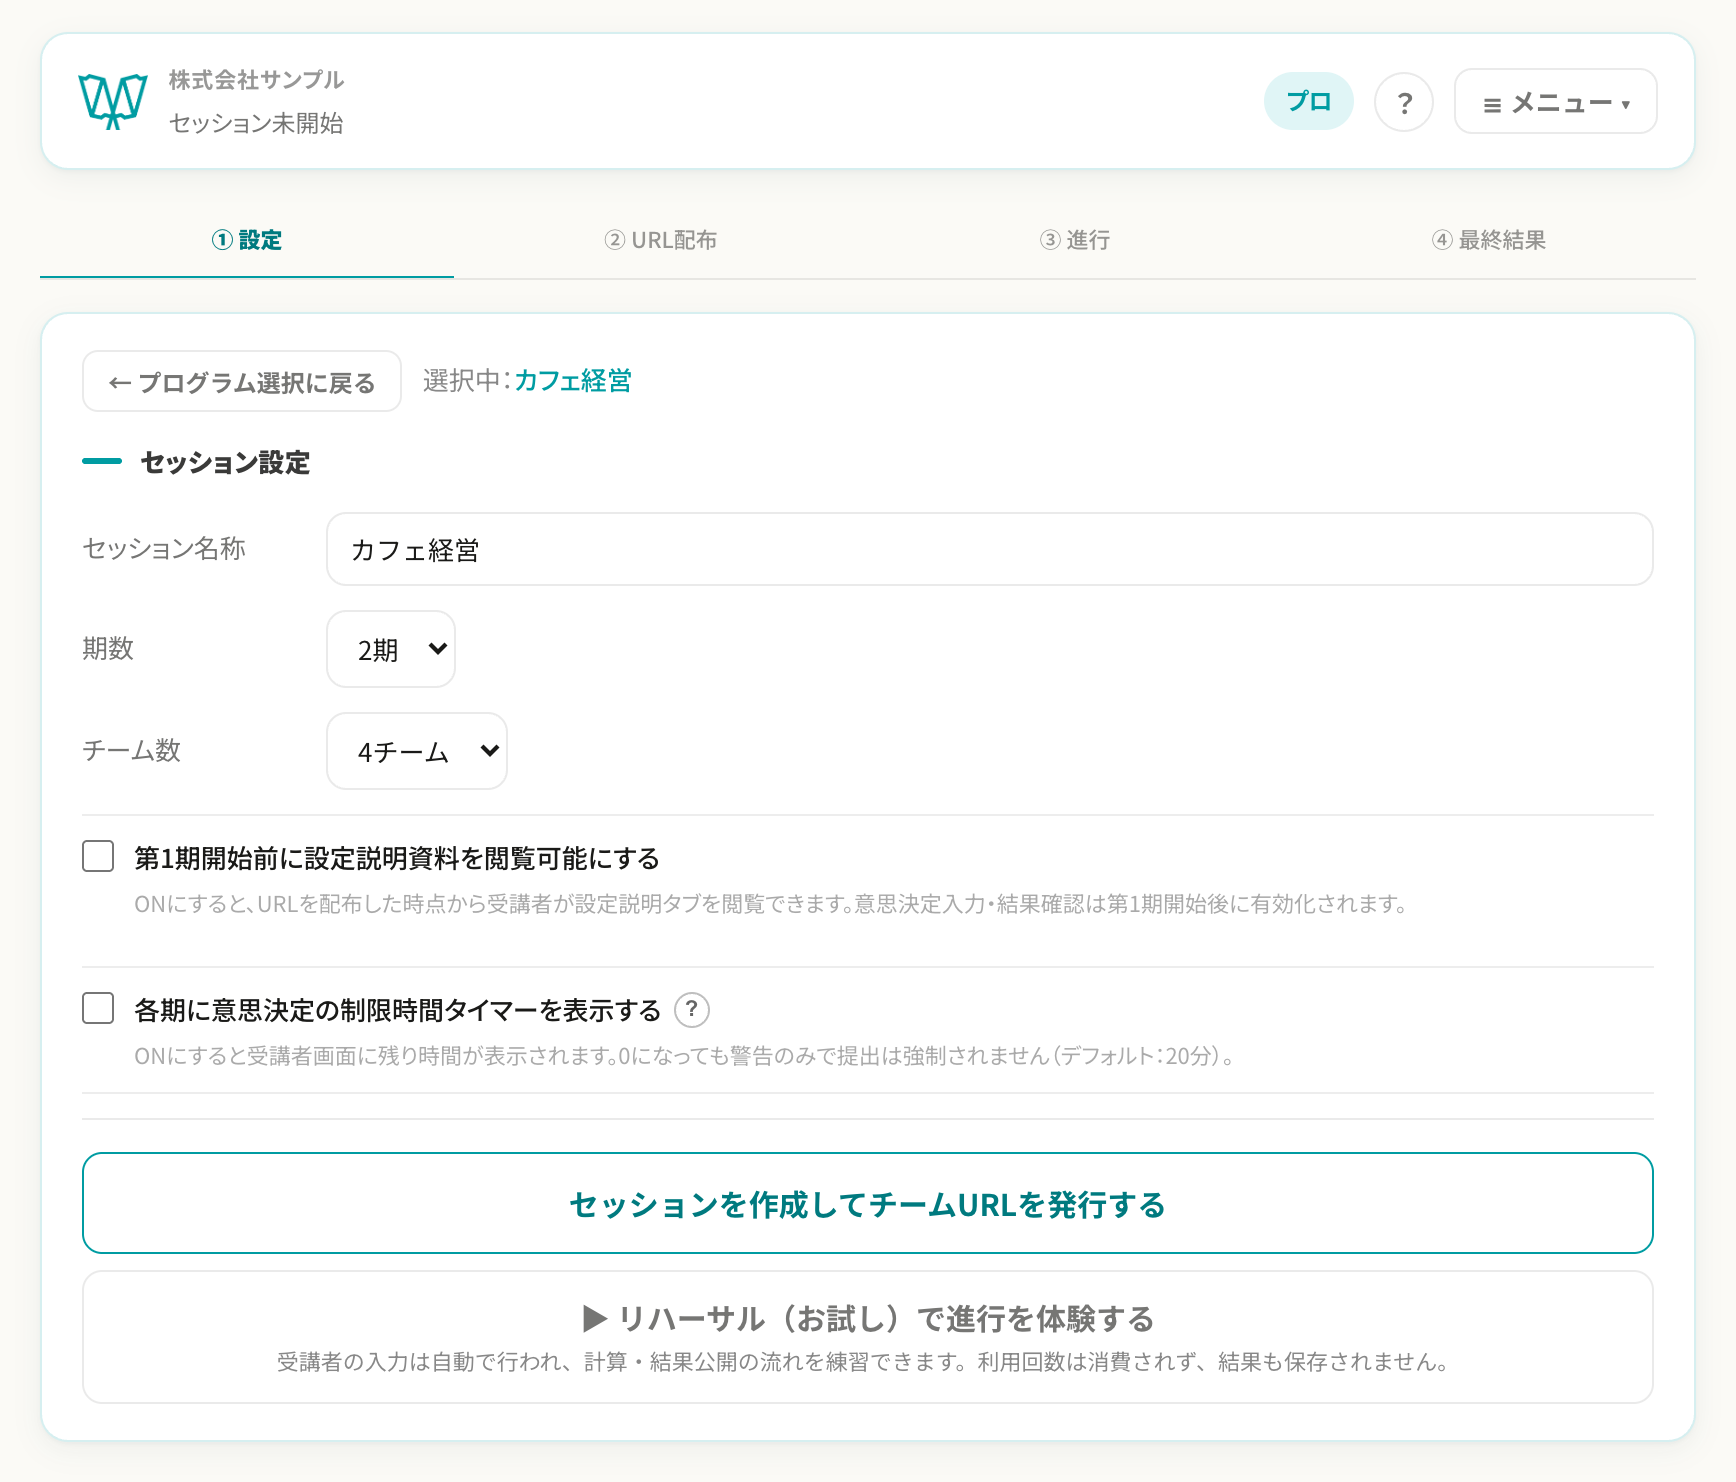Screen dimensions: 1736x1482
Task: Click ONにすると、URLを配布した時点から description text
Action: [771, 904]
